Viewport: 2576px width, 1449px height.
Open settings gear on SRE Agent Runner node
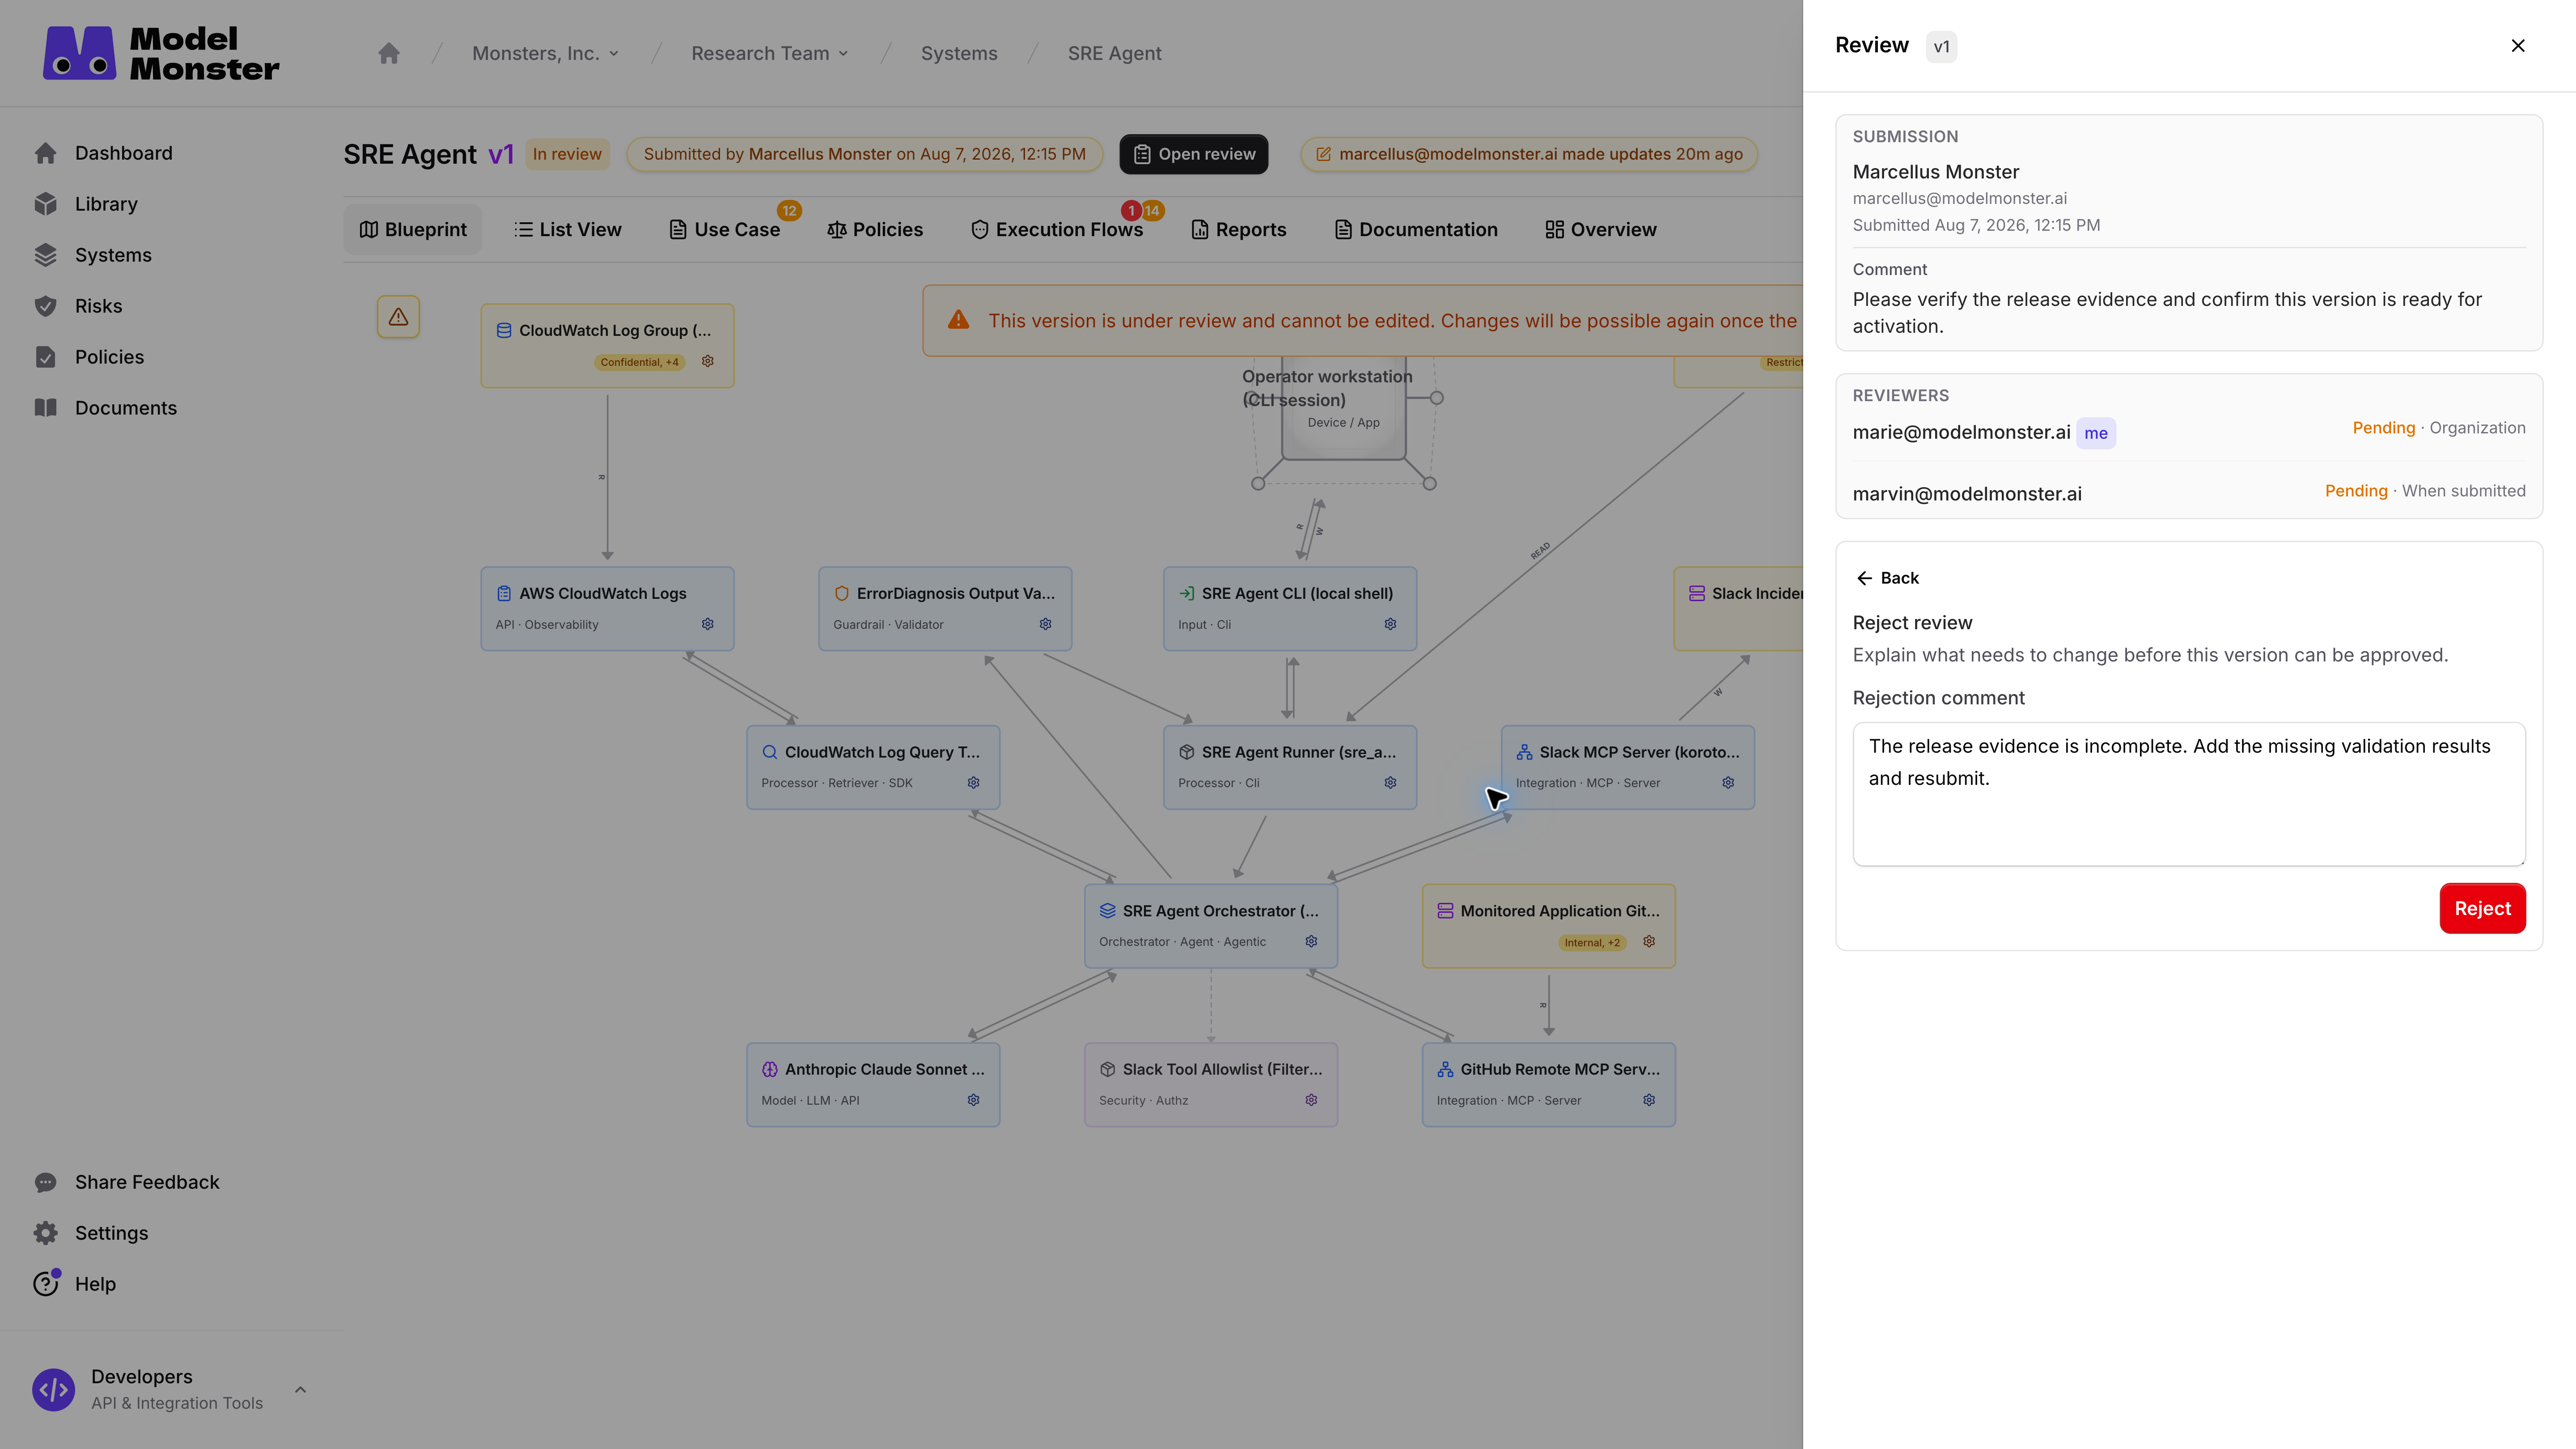tap(1391, 783)
